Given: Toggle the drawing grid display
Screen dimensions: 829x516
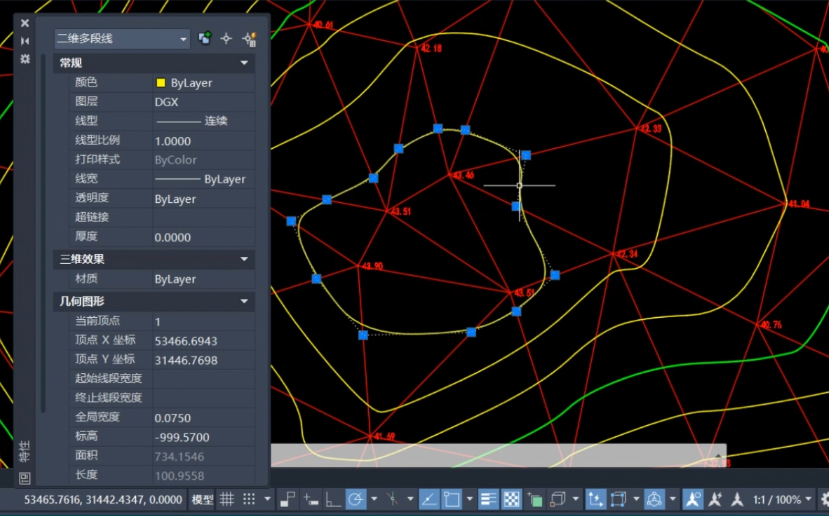Looking at the screenshot, I should pyautogui.click(x=227, y=498).
